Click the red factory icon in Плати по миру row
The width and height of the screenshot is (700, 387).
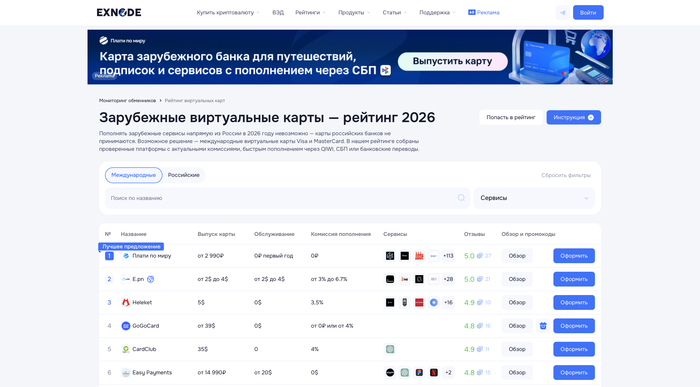tap(419, 256)
